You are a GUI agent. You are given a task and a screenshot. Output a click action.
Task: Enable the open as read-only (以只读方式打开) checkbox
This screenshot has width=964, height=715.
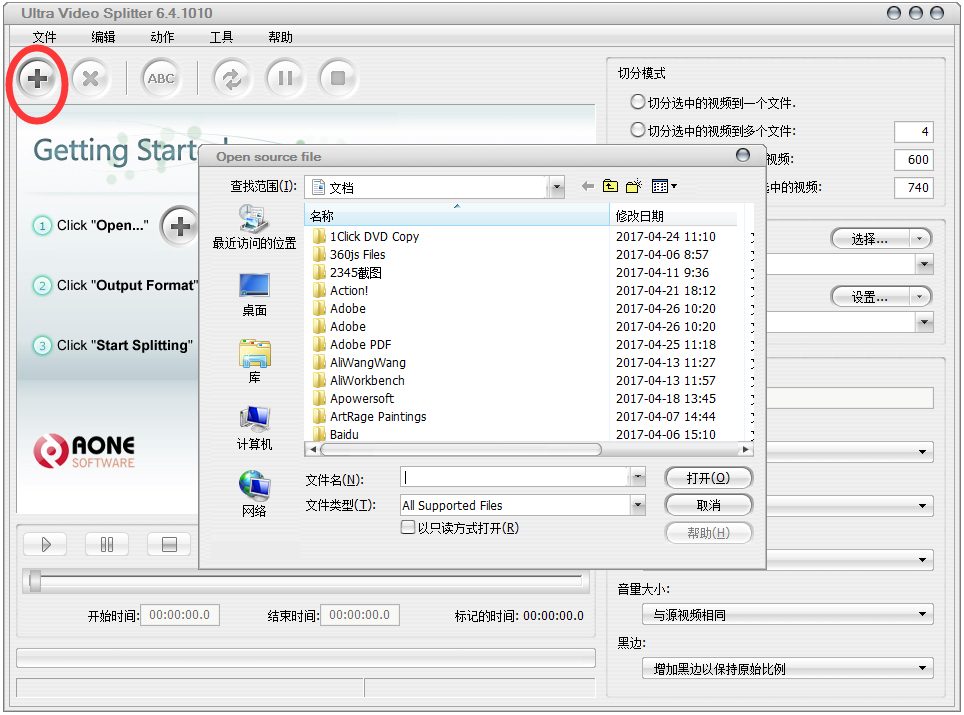point(408,528)
